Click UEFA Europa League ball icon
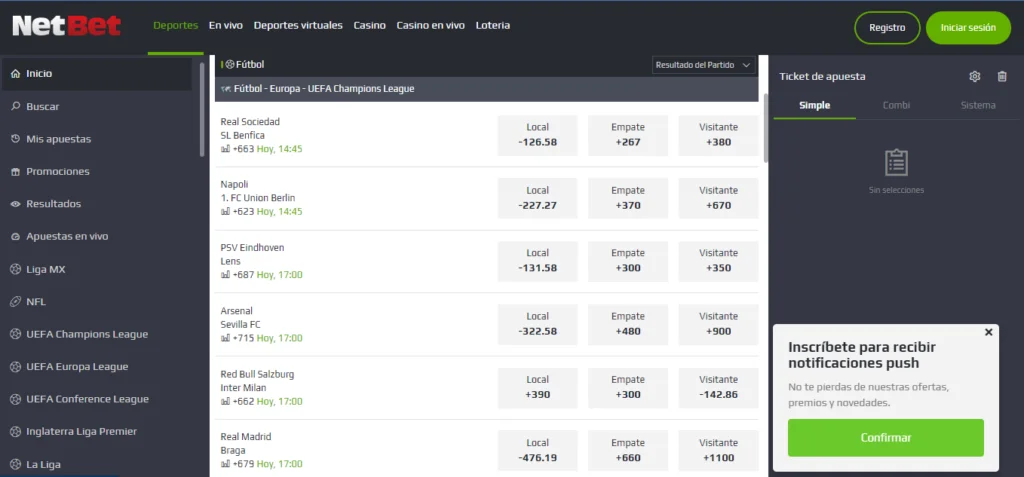The width and height of the screenshot is (1024, 477). pyautogui.click(x=16, y=367)
